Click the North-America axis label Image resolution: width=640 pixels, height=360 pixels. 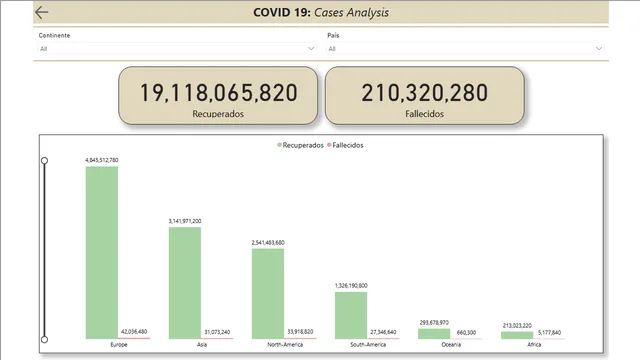point(285,344)
